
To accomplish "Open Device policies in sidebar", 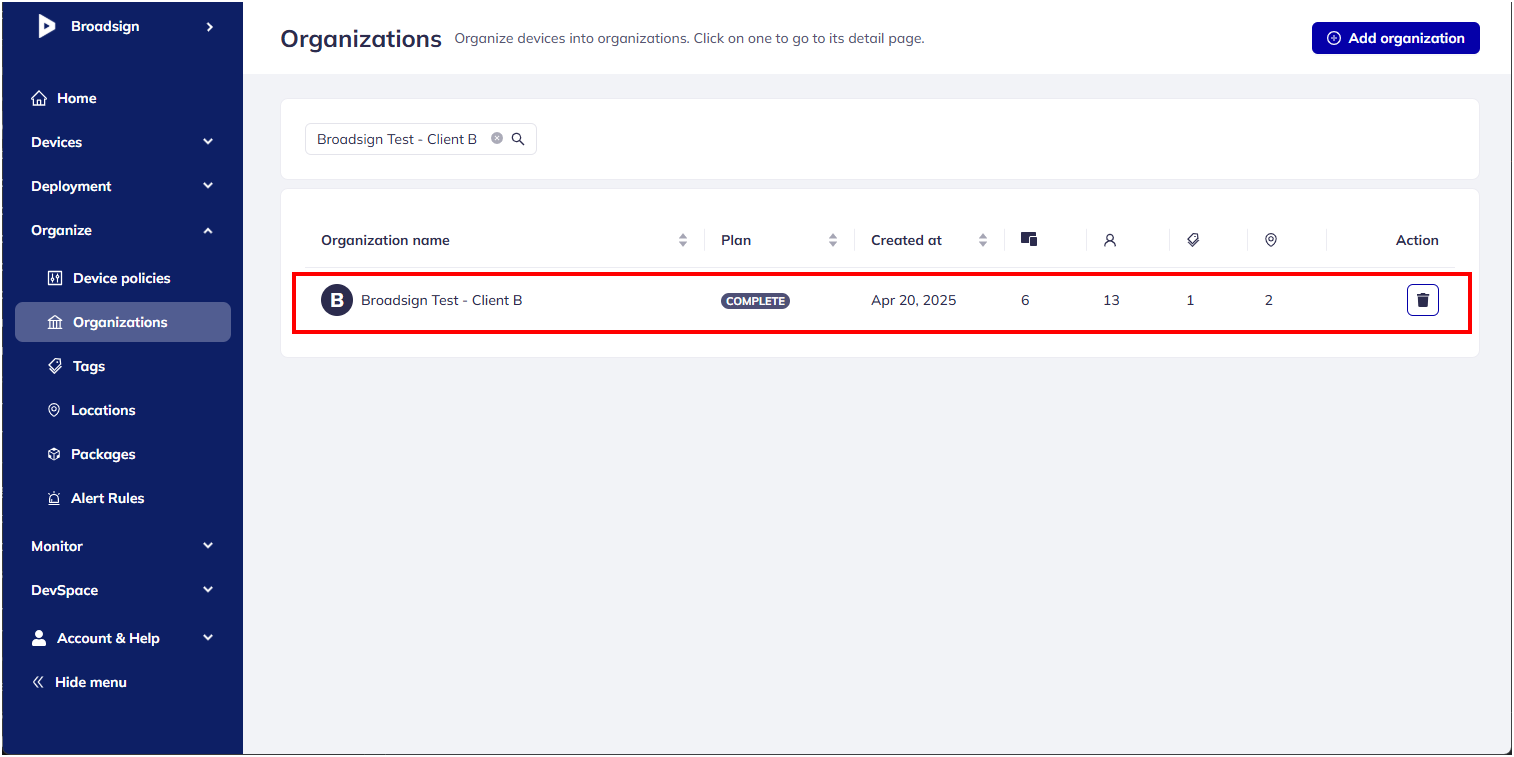I will (x=121, y=278).
